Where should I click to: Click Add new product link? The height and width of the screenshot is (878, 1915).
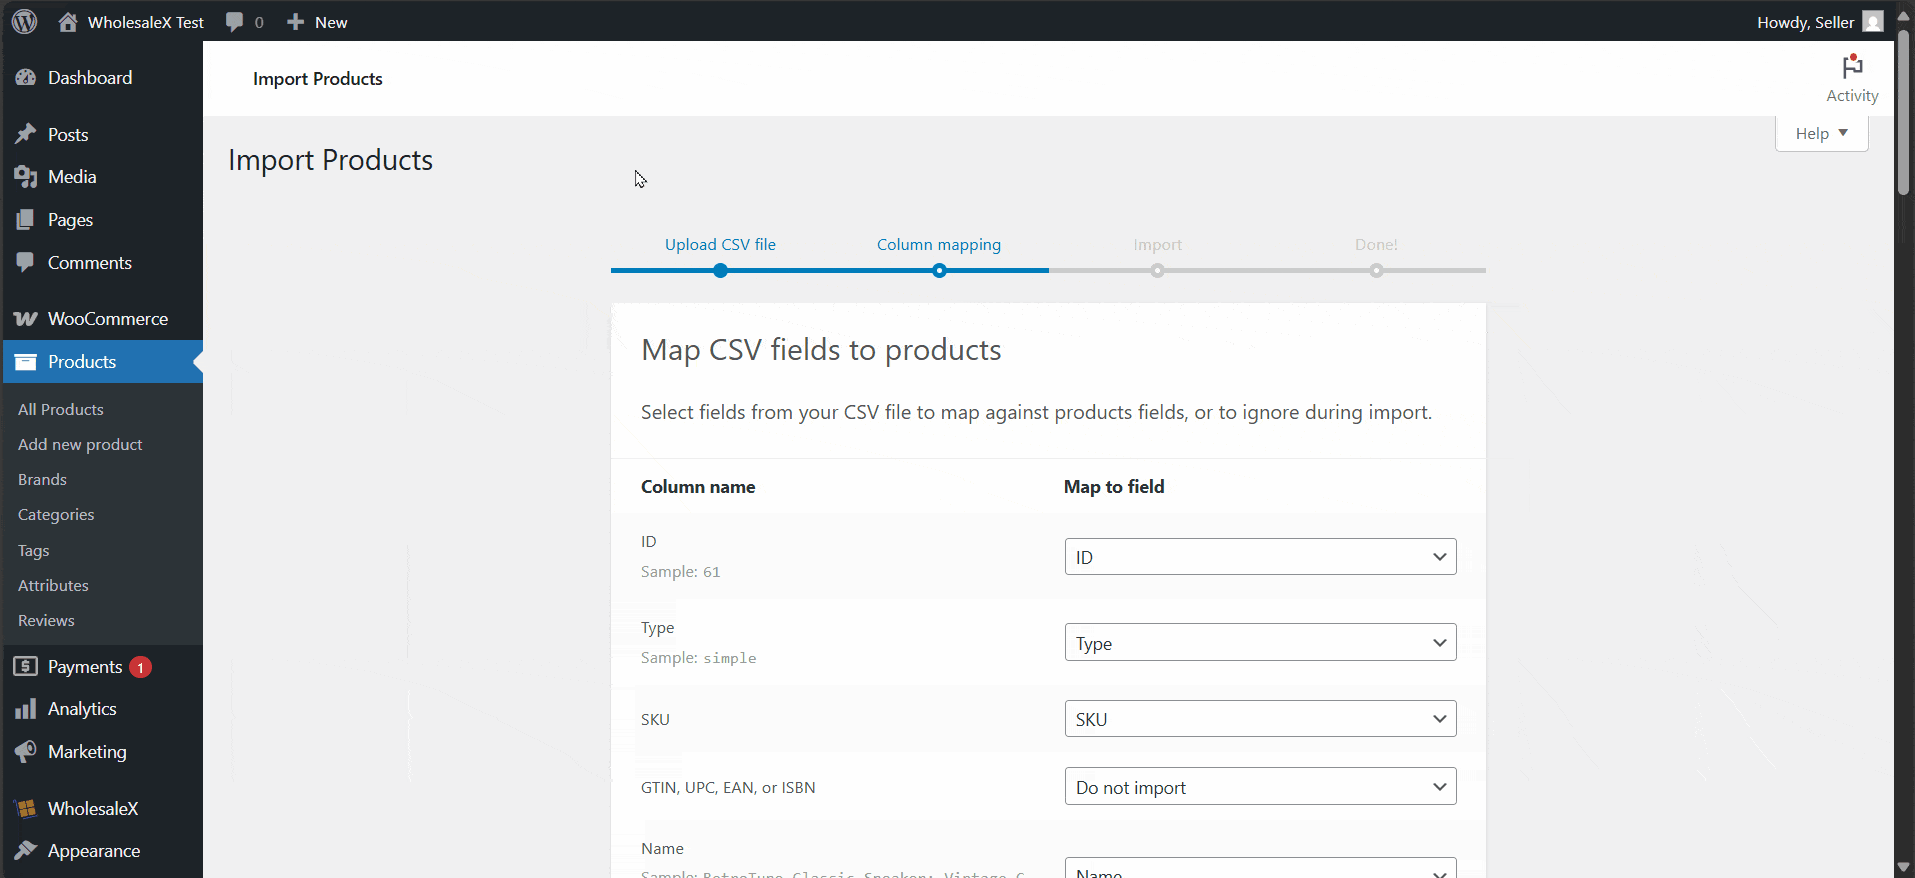click(x=80, y=444)
